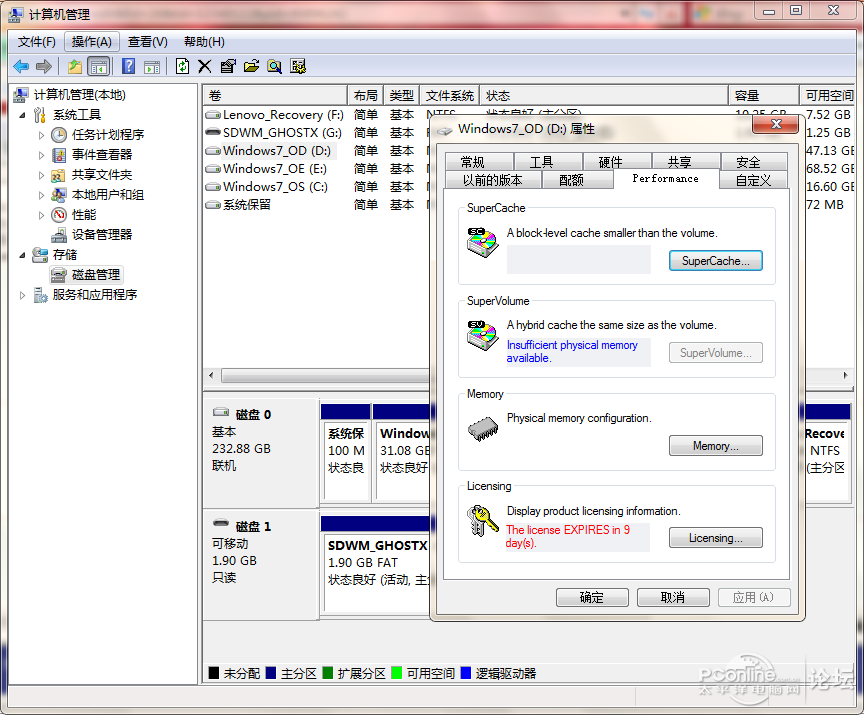Switch to the 常规 tab
The height and width of the screenshot is (715, 864).
[x=479, y=161]
